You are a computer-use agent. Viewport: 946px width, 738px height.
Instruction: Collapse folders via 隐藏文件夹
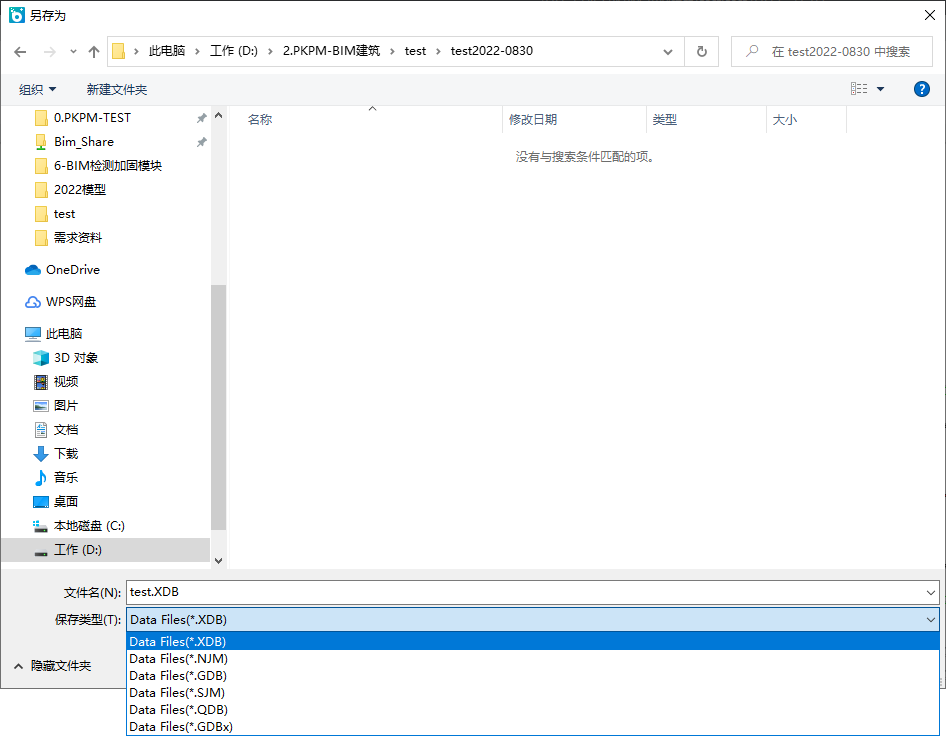pos(60,666)
